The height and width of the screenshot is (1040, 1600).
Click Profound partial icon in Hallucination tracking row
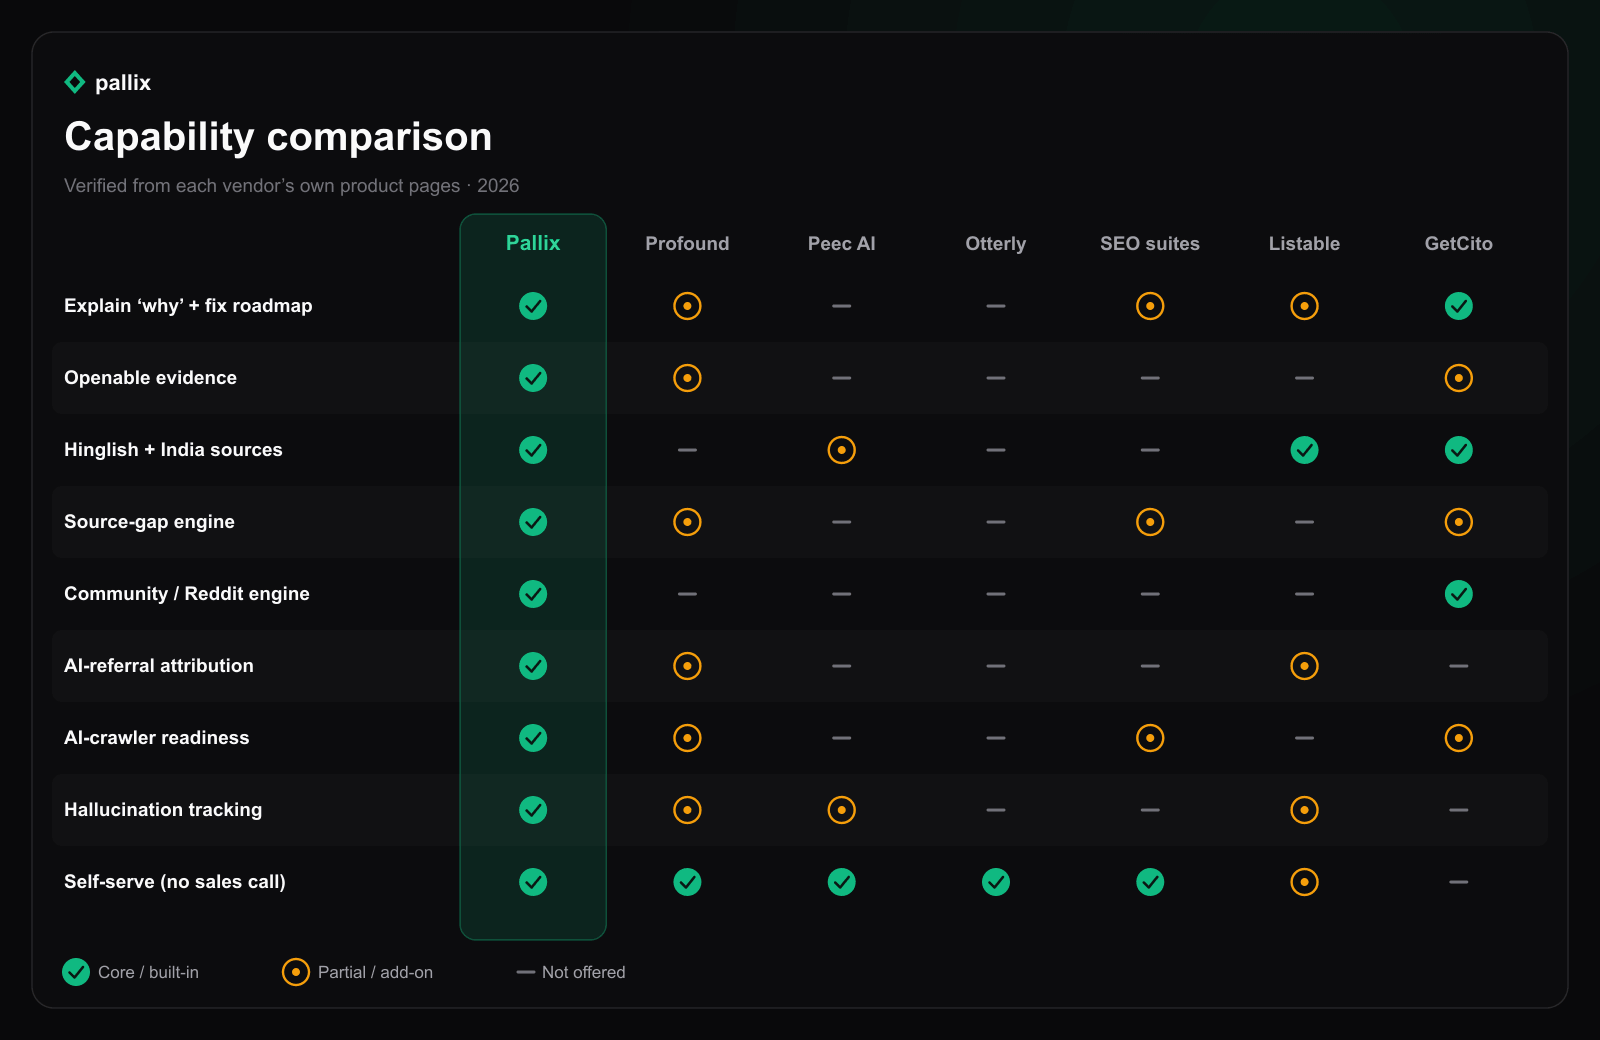point(687,810)
